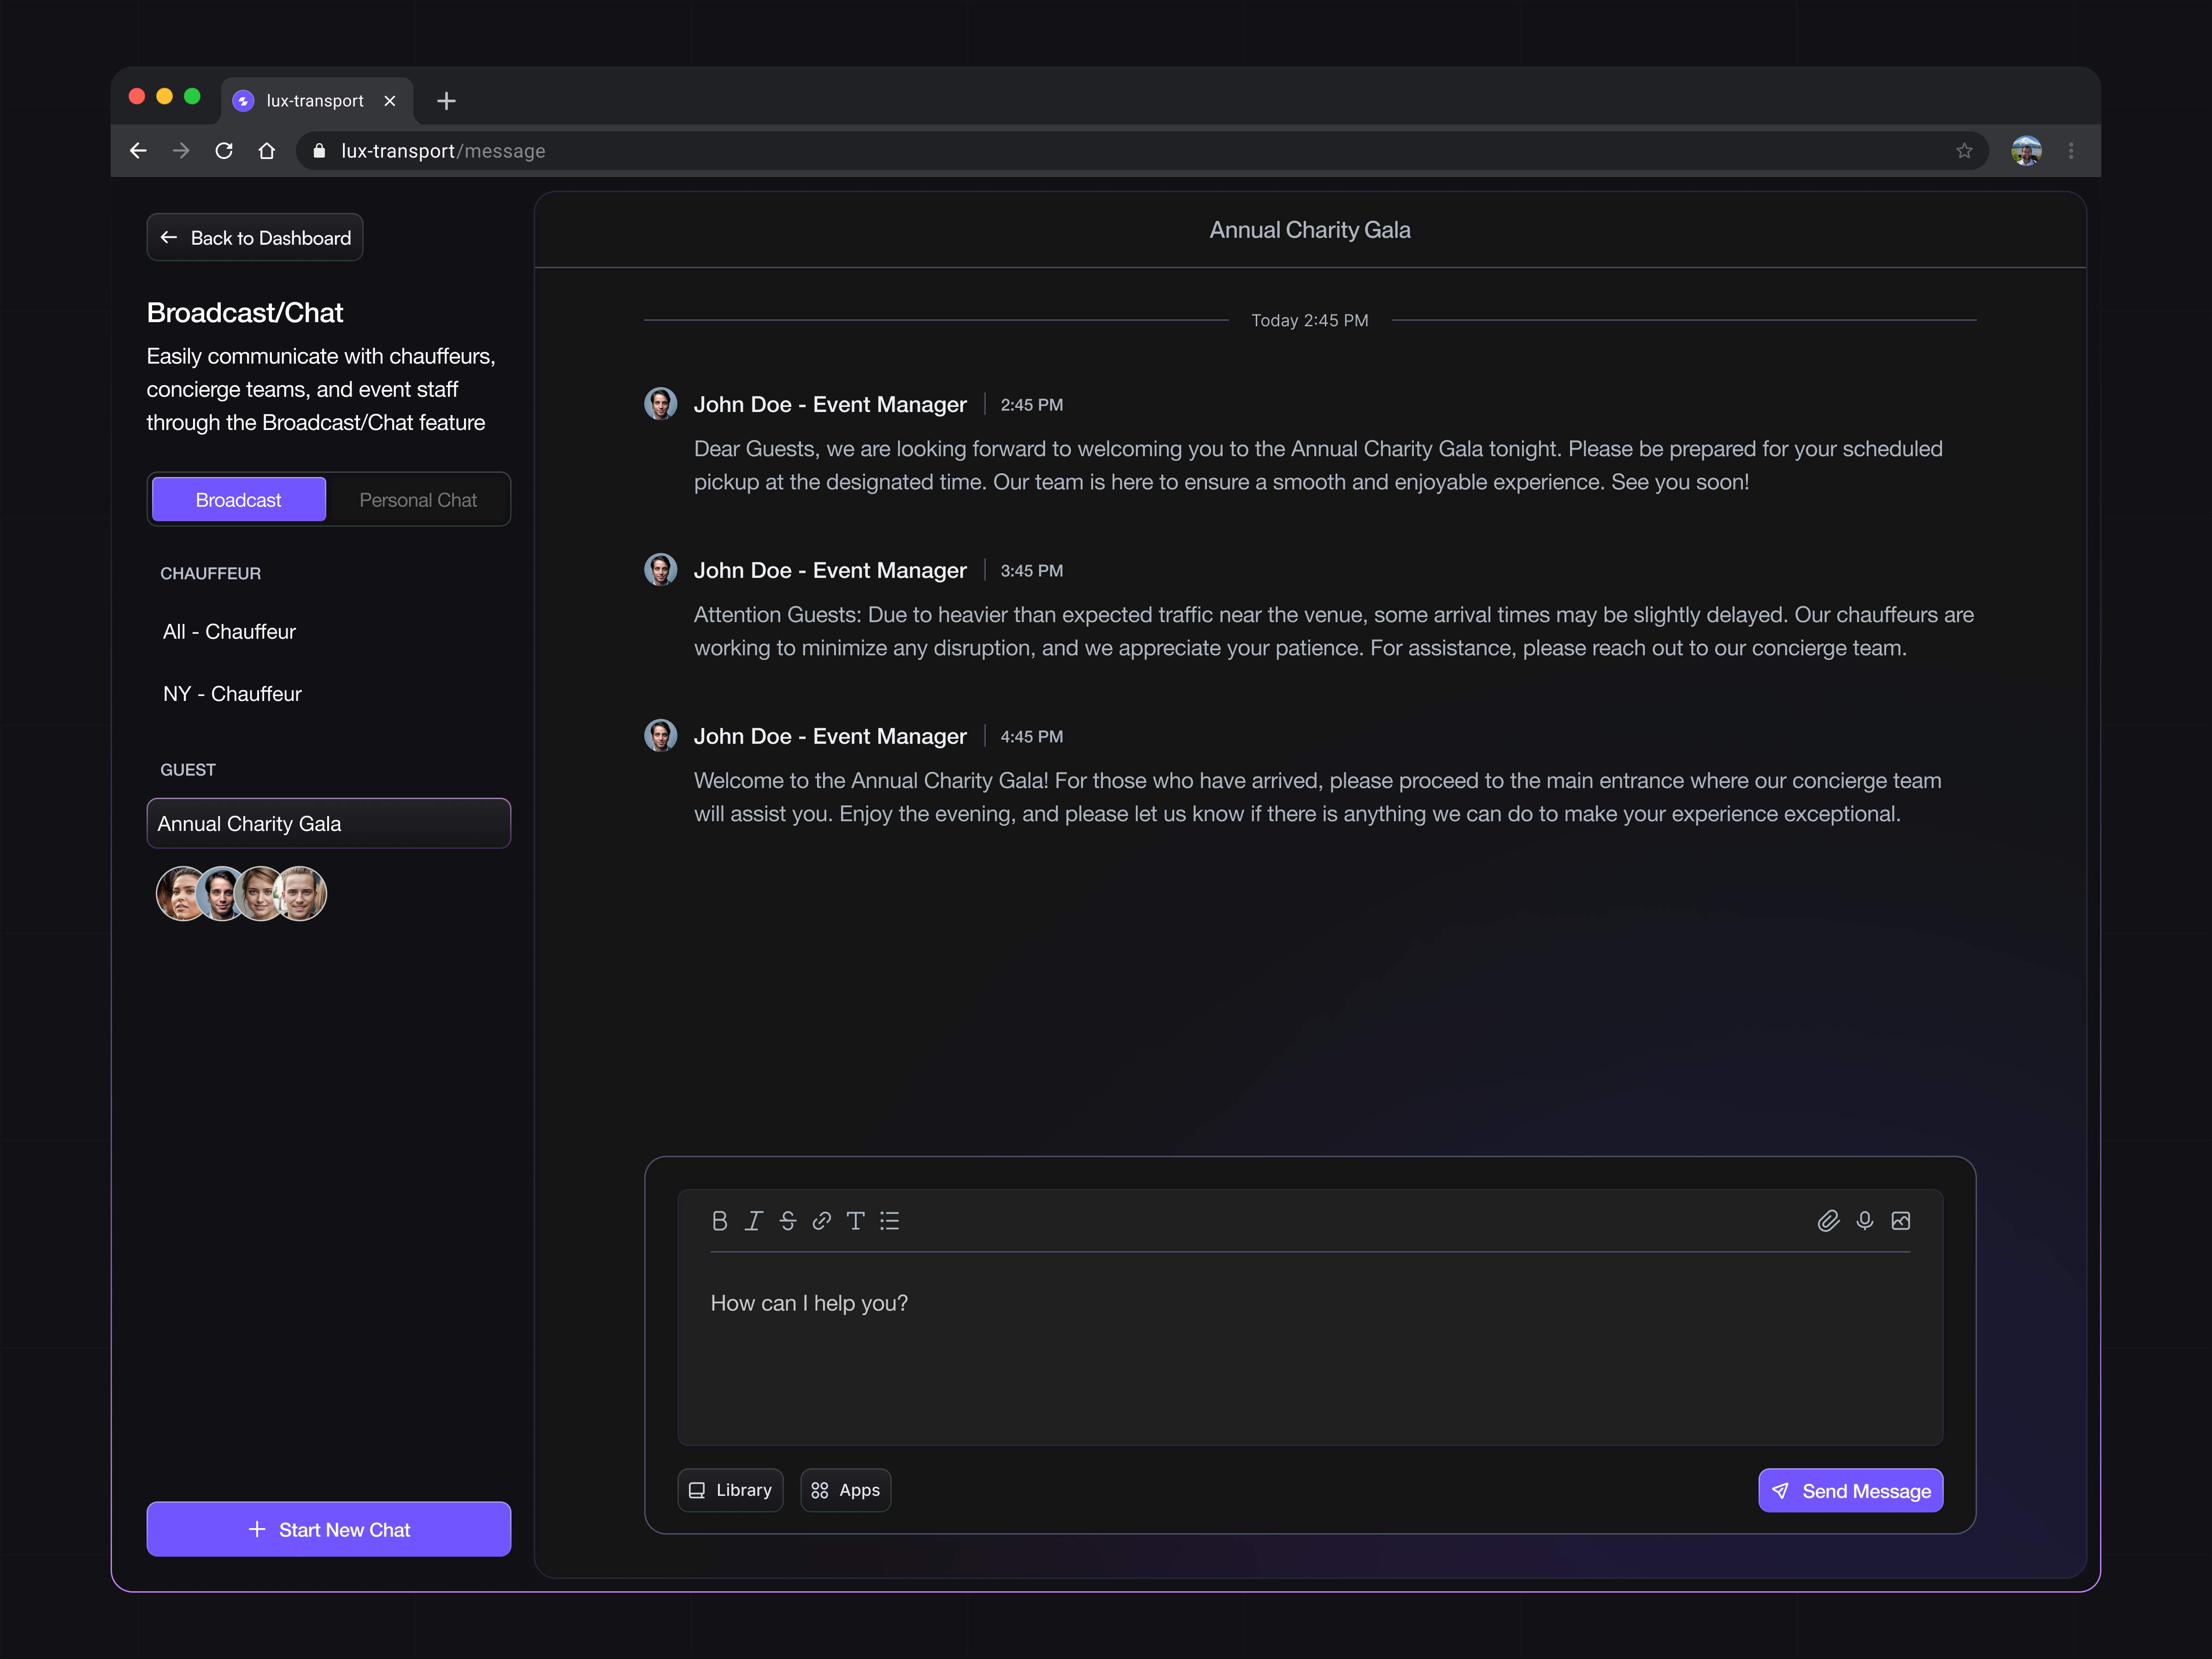2212x1659 pixels.
Task: Insert a bulleted list
Action: (x=889, y=1221)
